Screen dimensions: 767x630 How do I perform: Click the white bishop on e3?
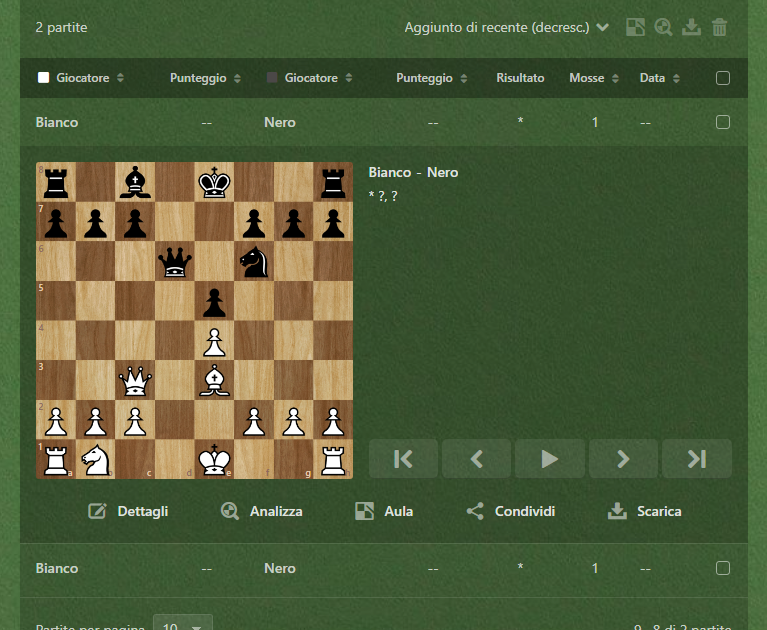point(214,380)
